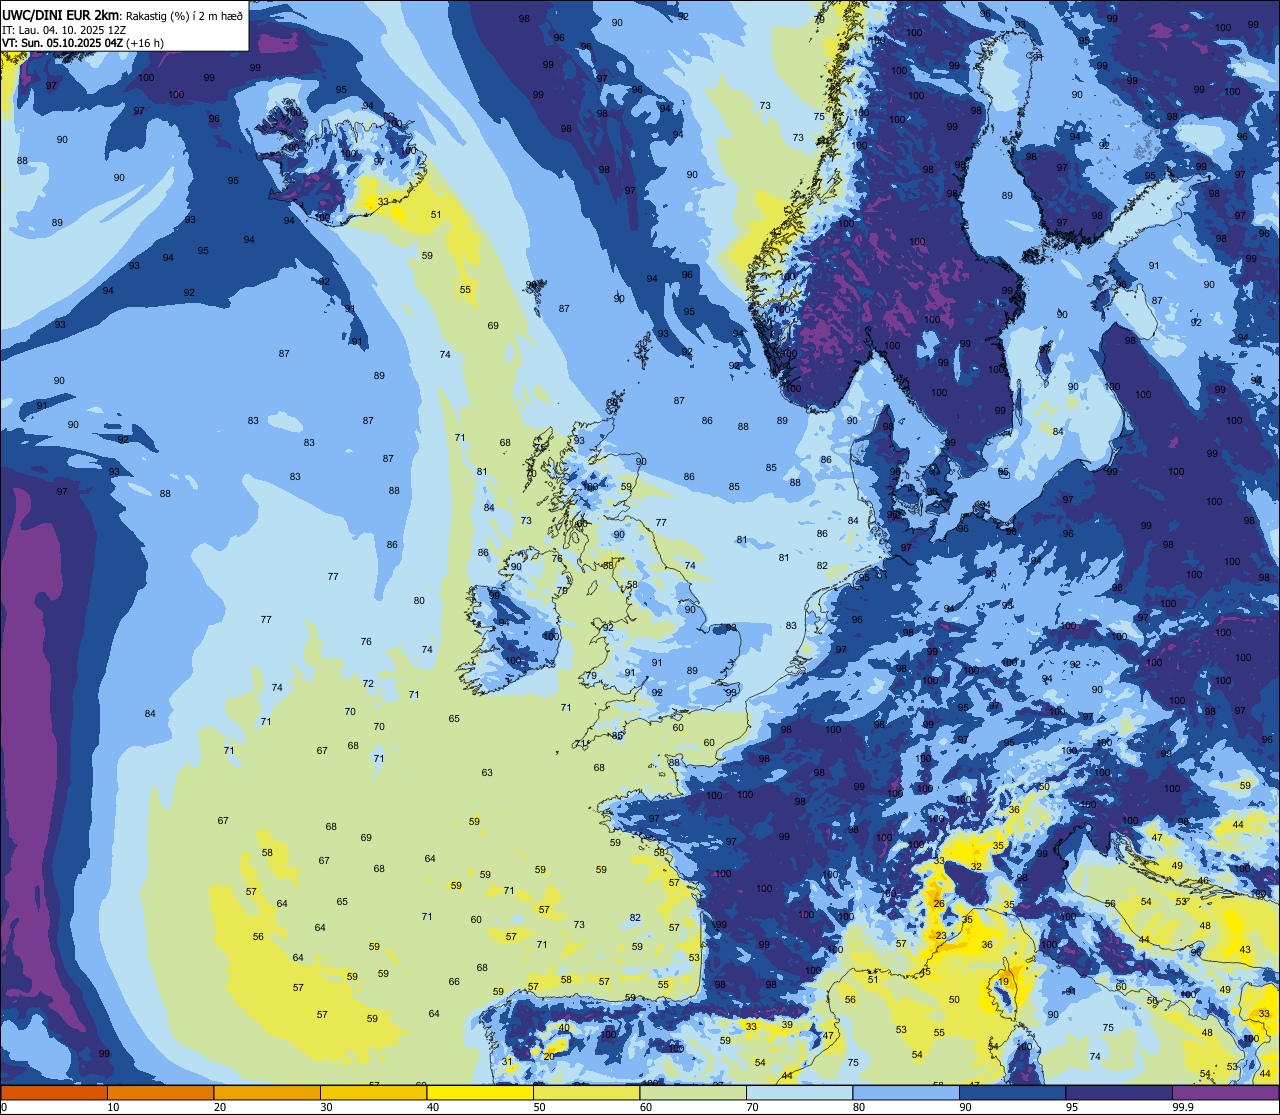Click the legend tick label "99.9"
1280x1115 pixels.
point(1184,1107)
